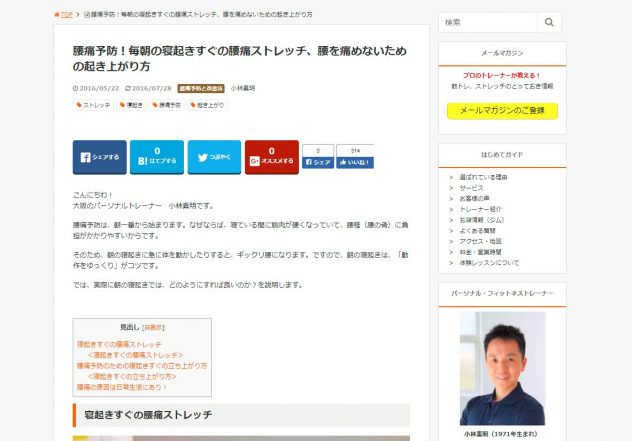
Task: Click the photo caption ending （1971年生まれ）
Action: [501, 434]
